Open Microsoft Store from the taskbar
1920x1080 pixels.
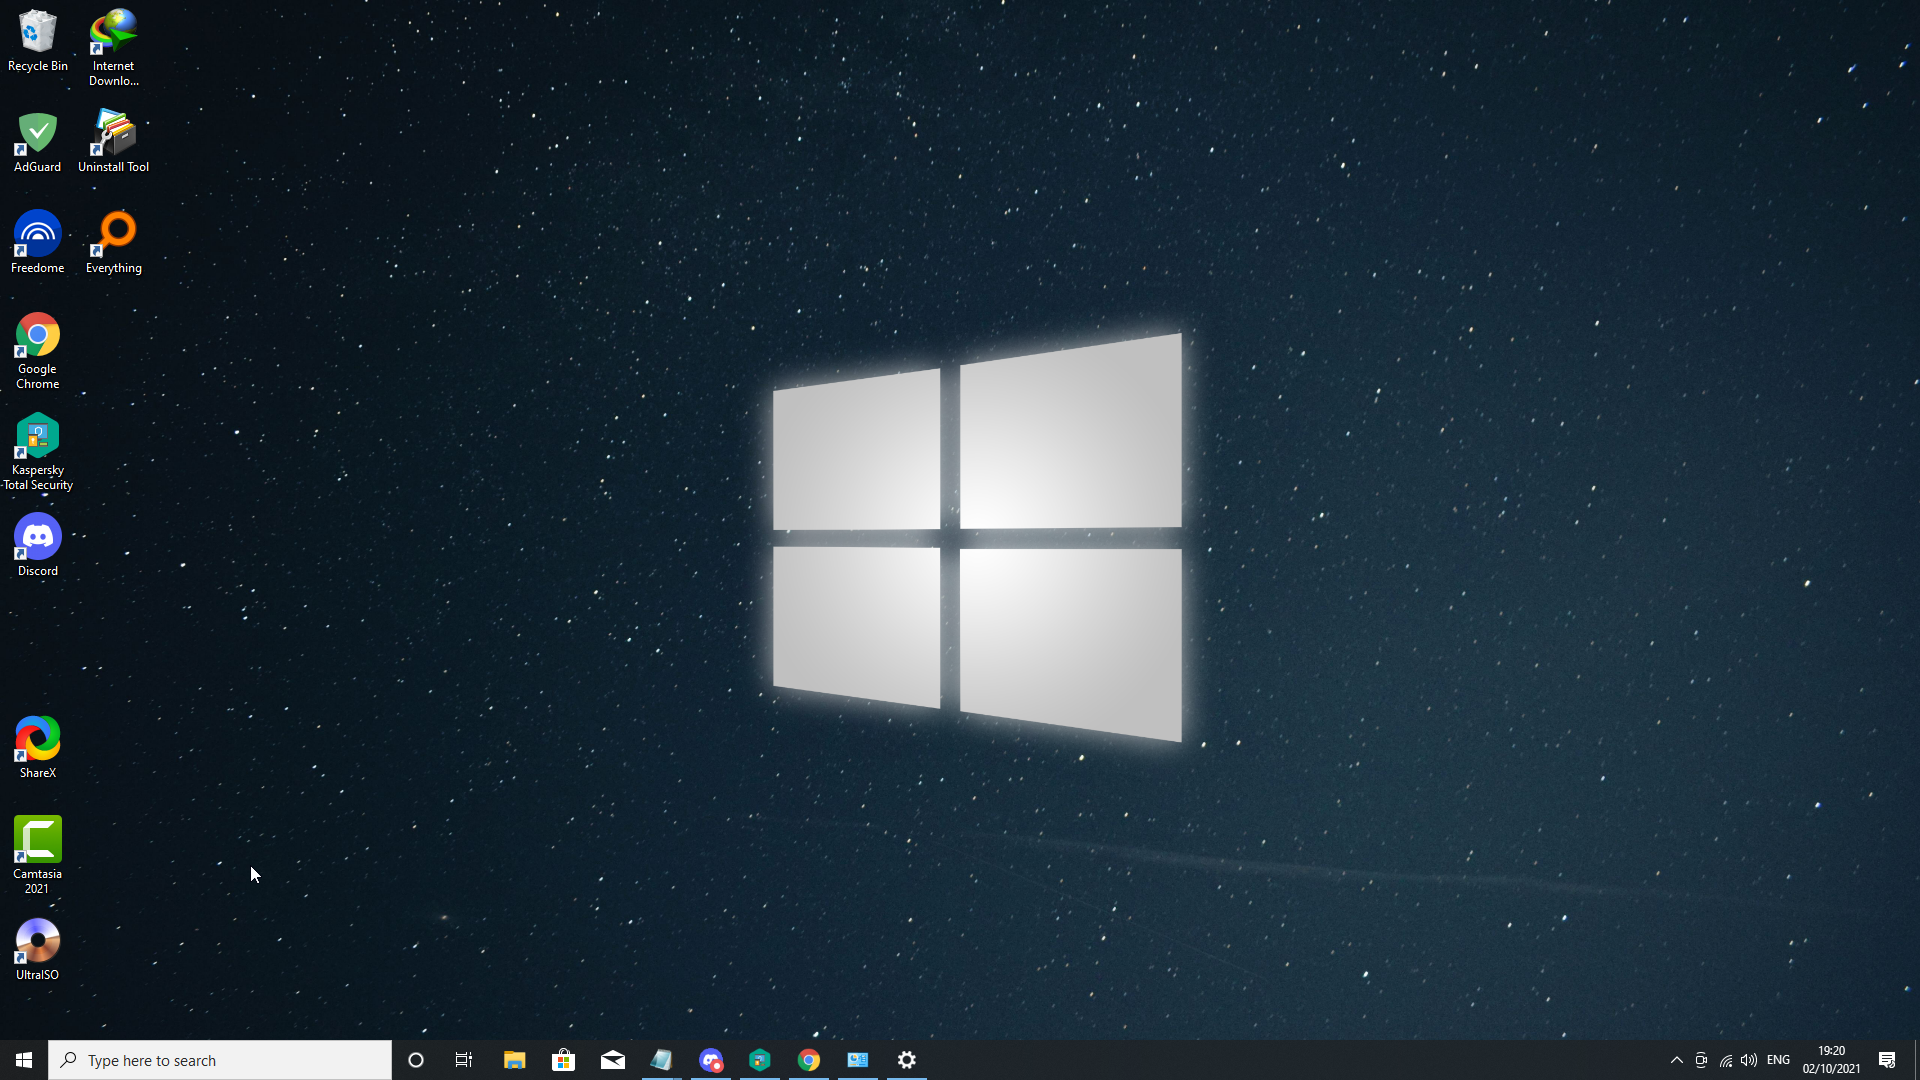click(x=563, y=1060)
